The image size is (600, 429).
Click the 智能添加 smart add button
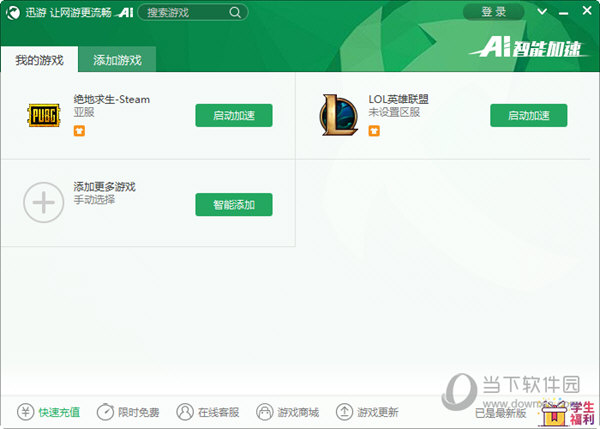tap(233, 205)
